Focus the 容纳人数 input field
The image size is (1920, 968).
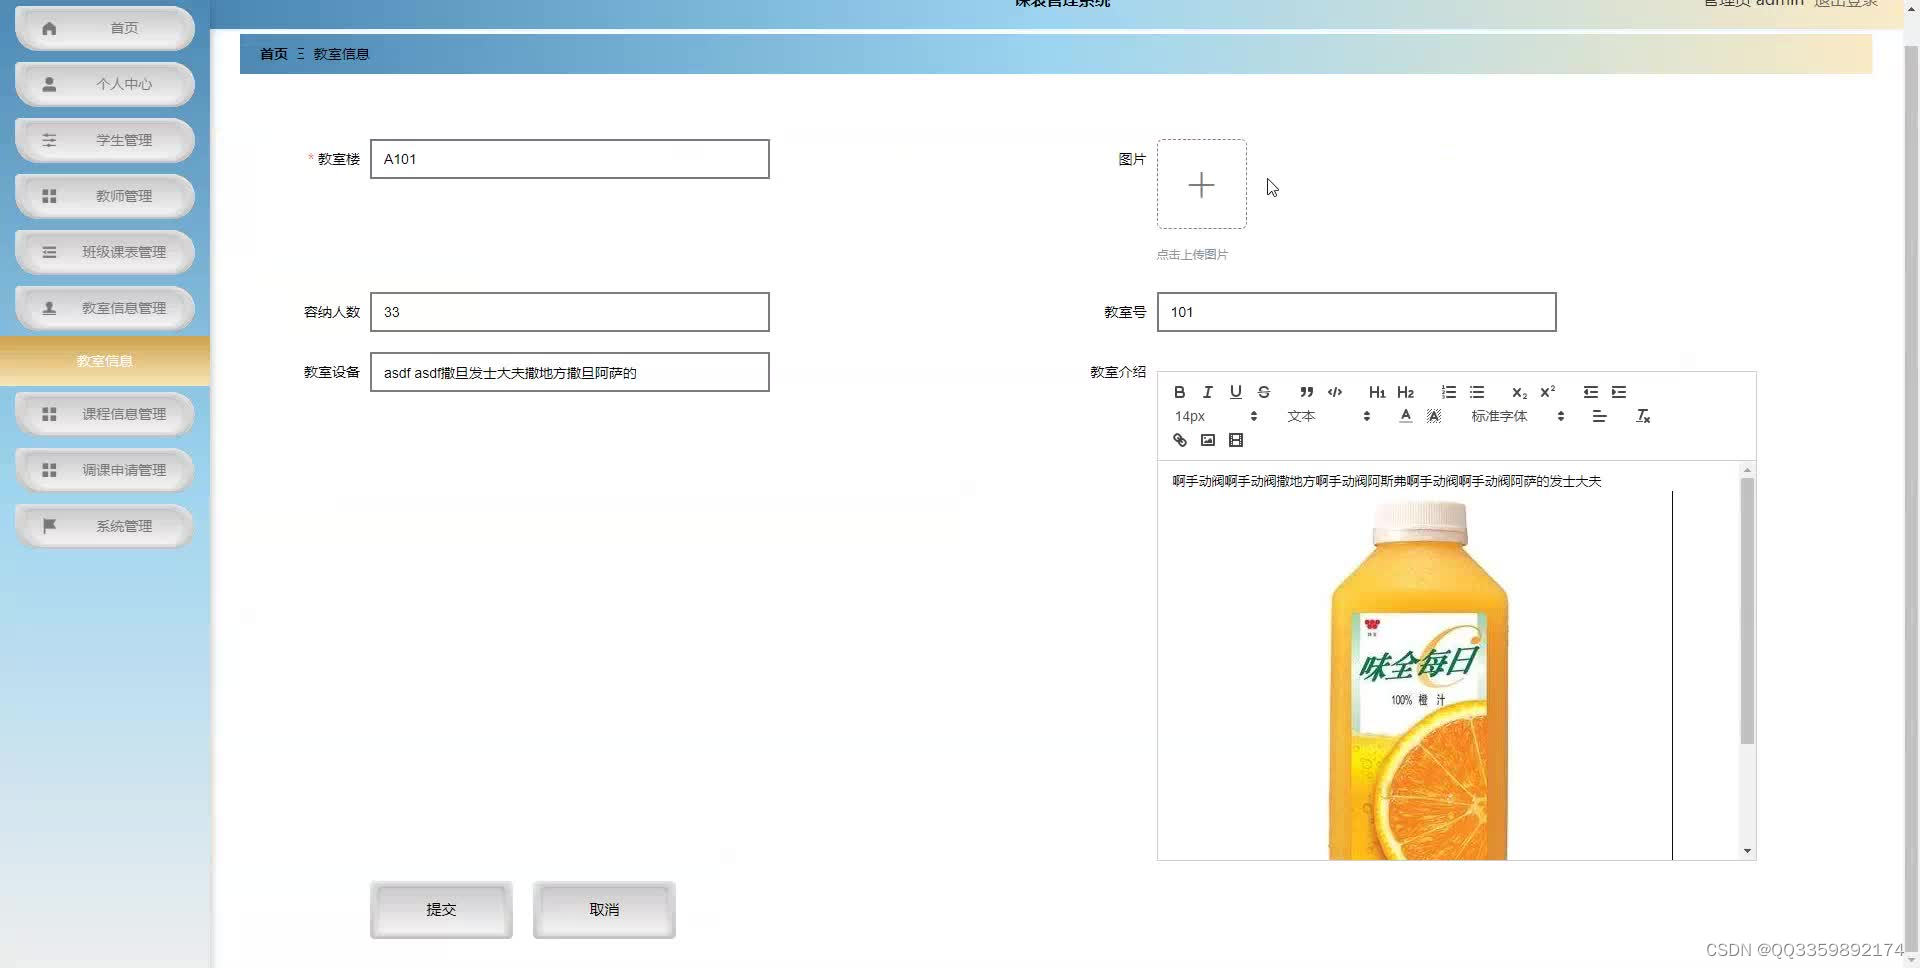570,312
